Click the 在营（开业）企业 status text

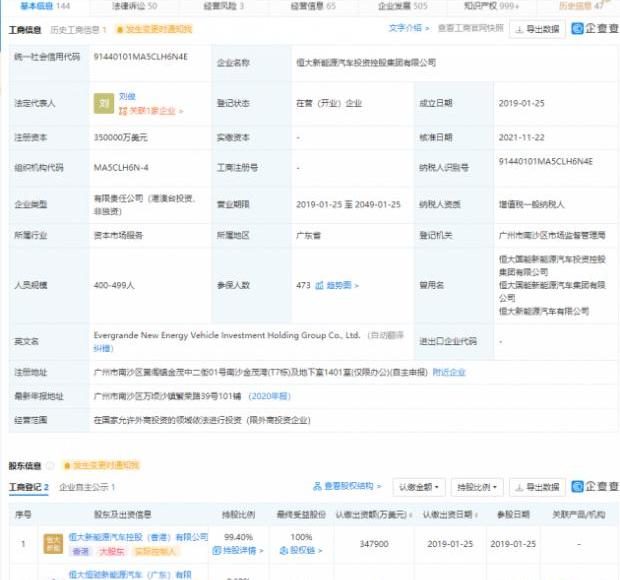(329, 103)
